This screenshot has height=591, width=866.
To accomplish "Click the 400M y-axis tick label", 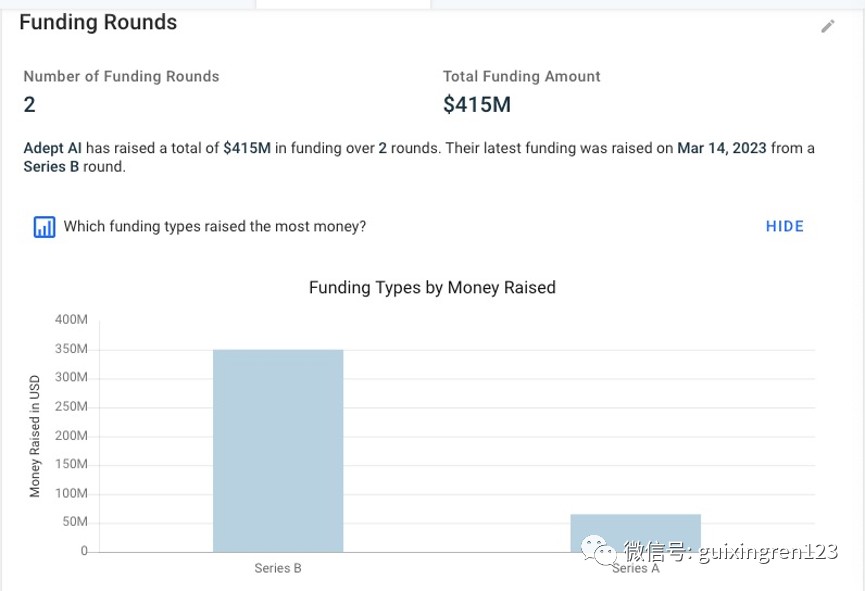I will pyautogui.click(x=72, y=319).
